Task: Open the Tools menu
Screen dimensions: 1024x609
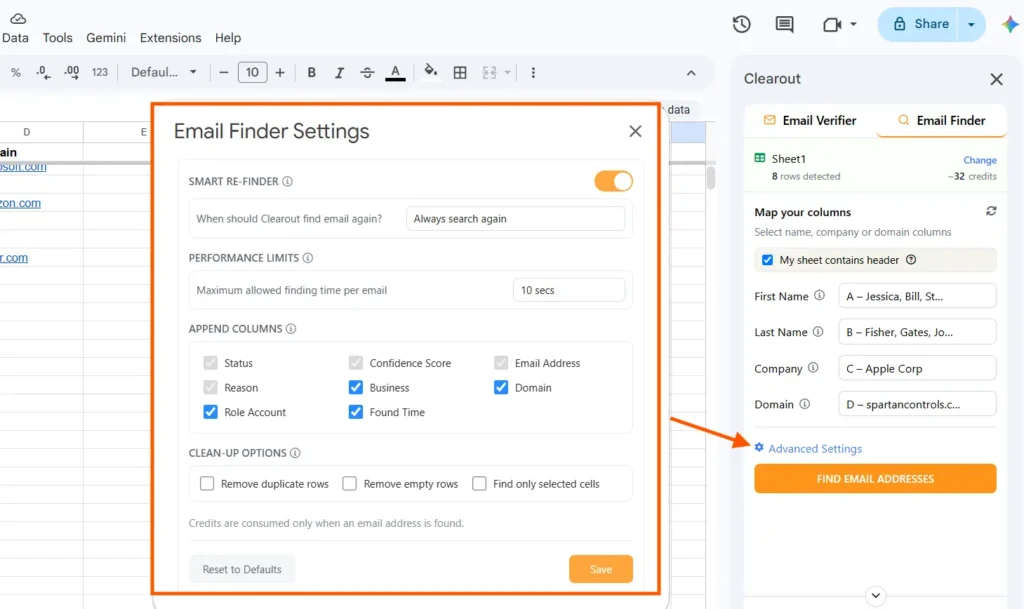Action: tap(57, 38)
